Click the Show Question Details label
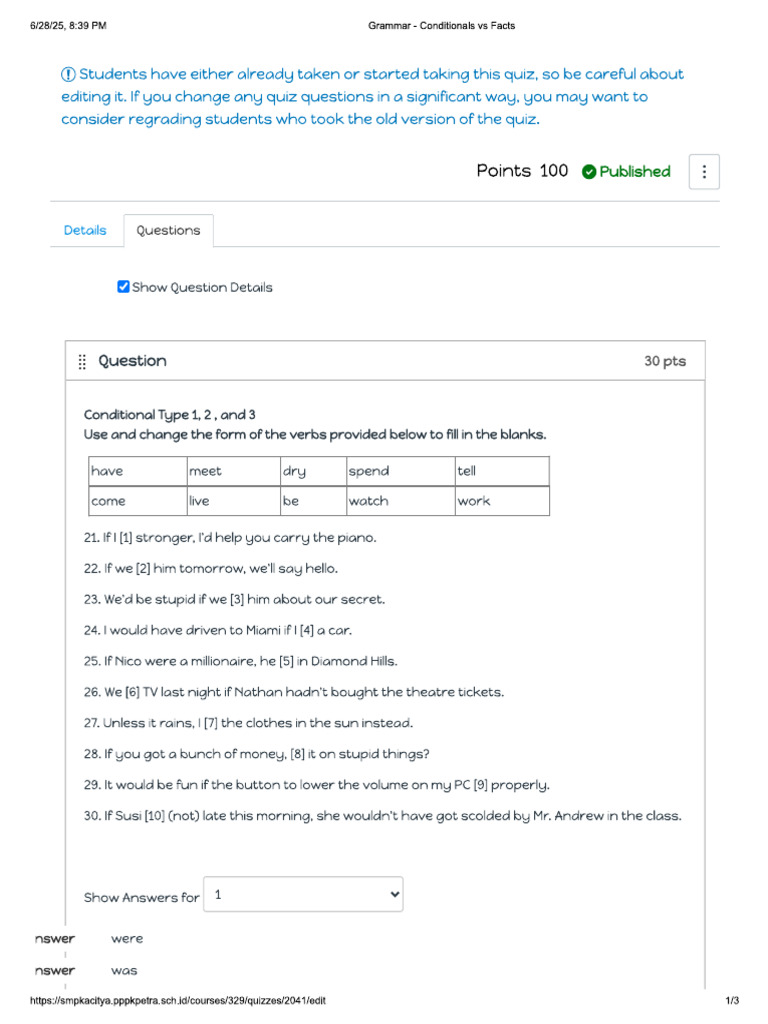 pyautogui.click(x=202, y=287)
